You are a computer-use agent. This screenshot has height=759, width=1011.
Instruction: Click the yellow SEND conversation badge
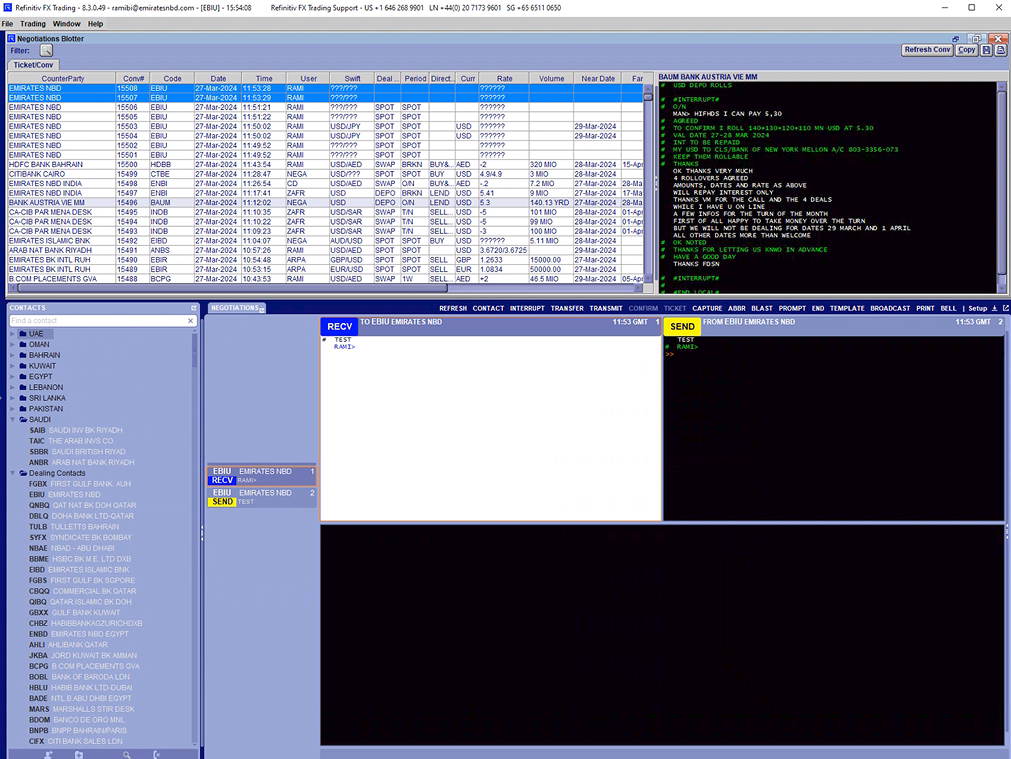tap(682, 326)
